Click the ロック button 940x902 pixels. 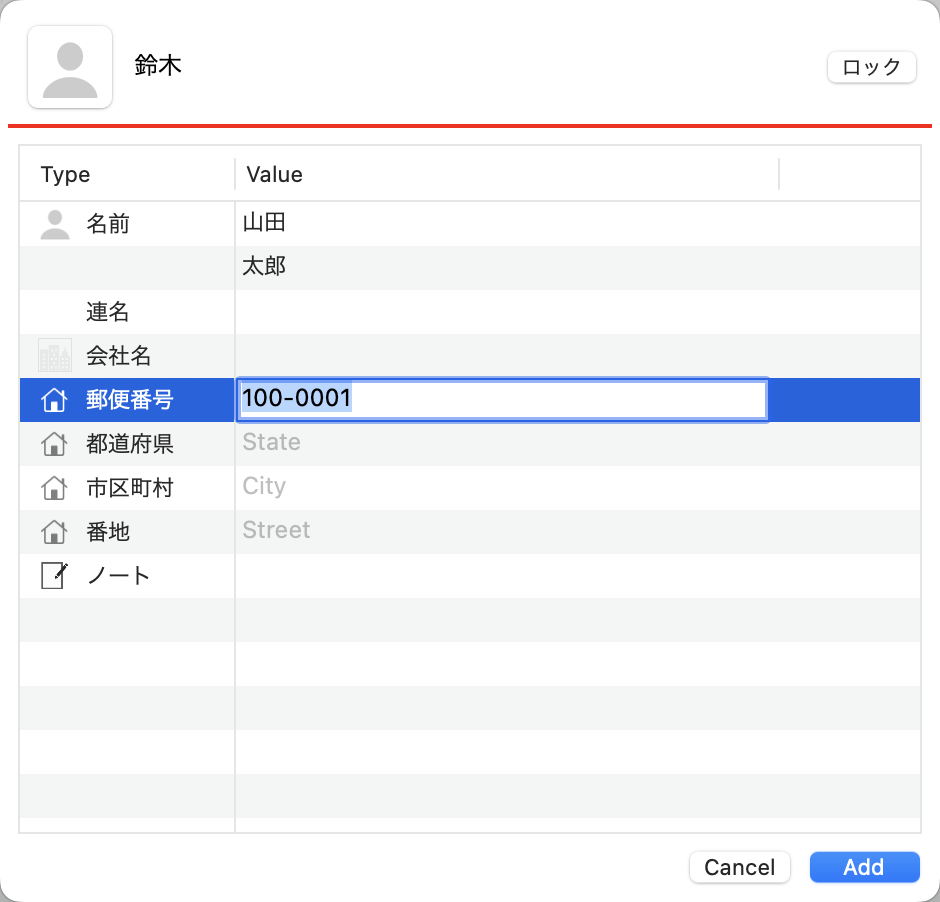point(872,67)
